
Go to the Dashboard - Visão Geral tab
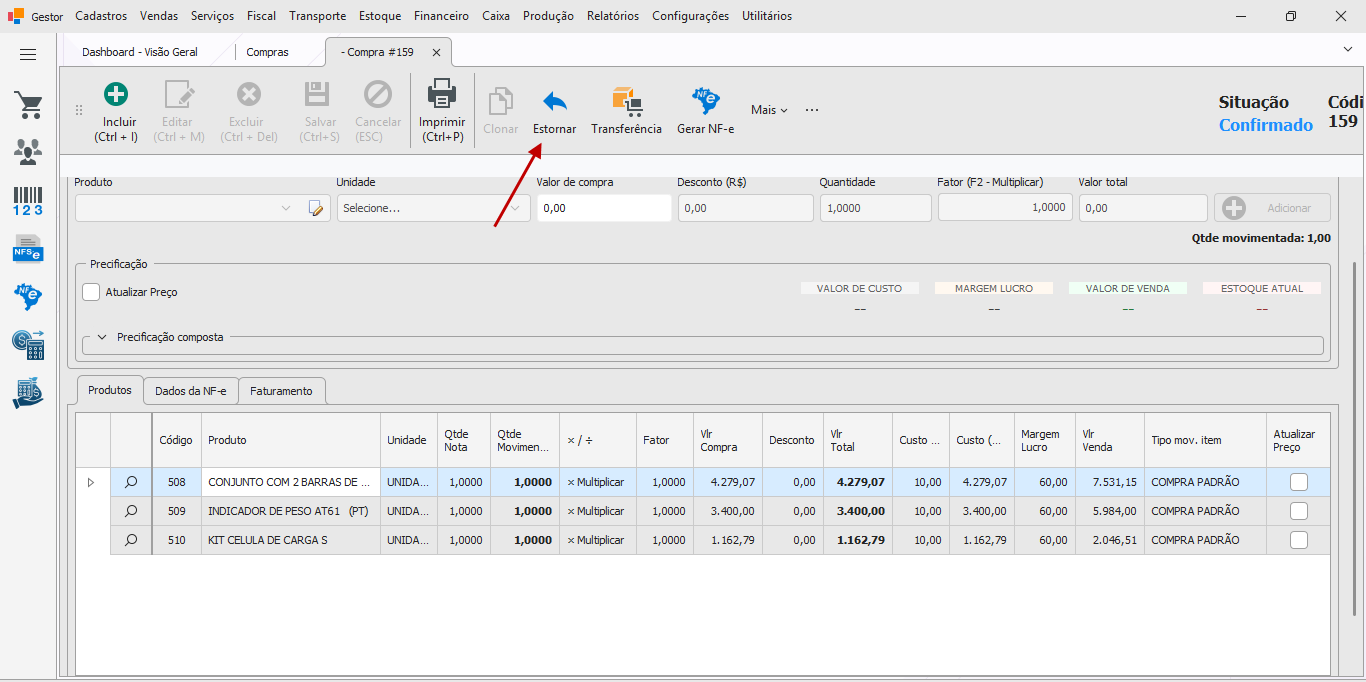pos(140,52)
